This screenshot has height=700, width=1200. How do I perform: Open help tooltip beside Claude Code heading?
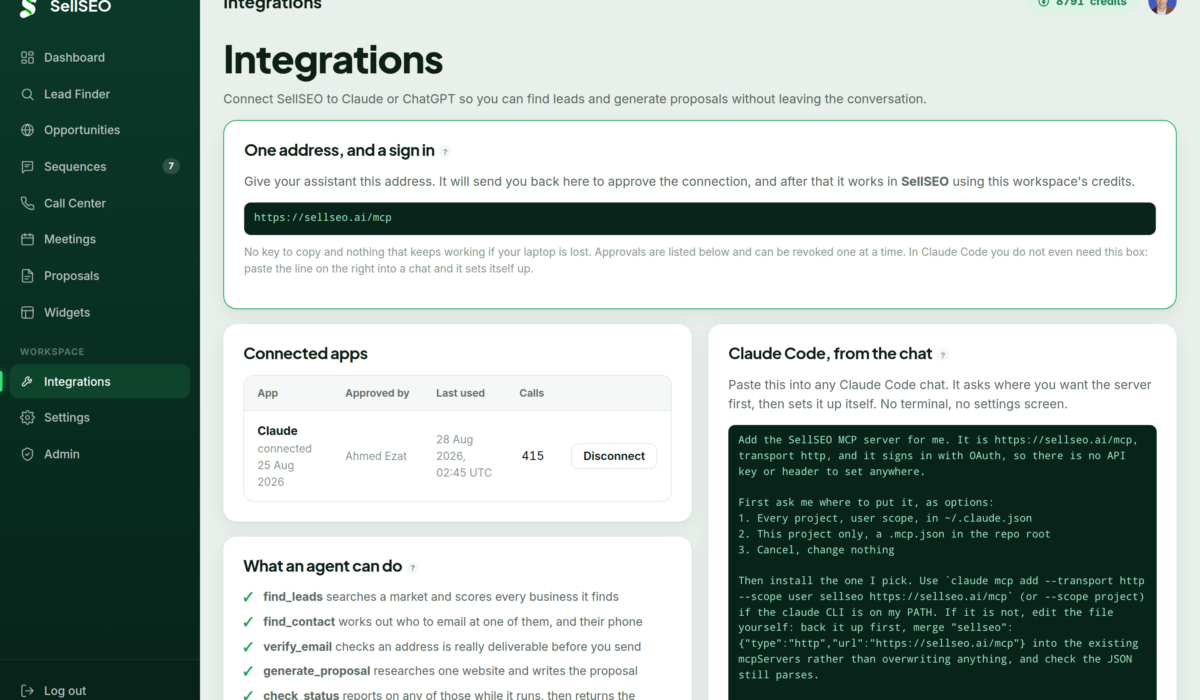pyautogui.click(x=942, y=355)
